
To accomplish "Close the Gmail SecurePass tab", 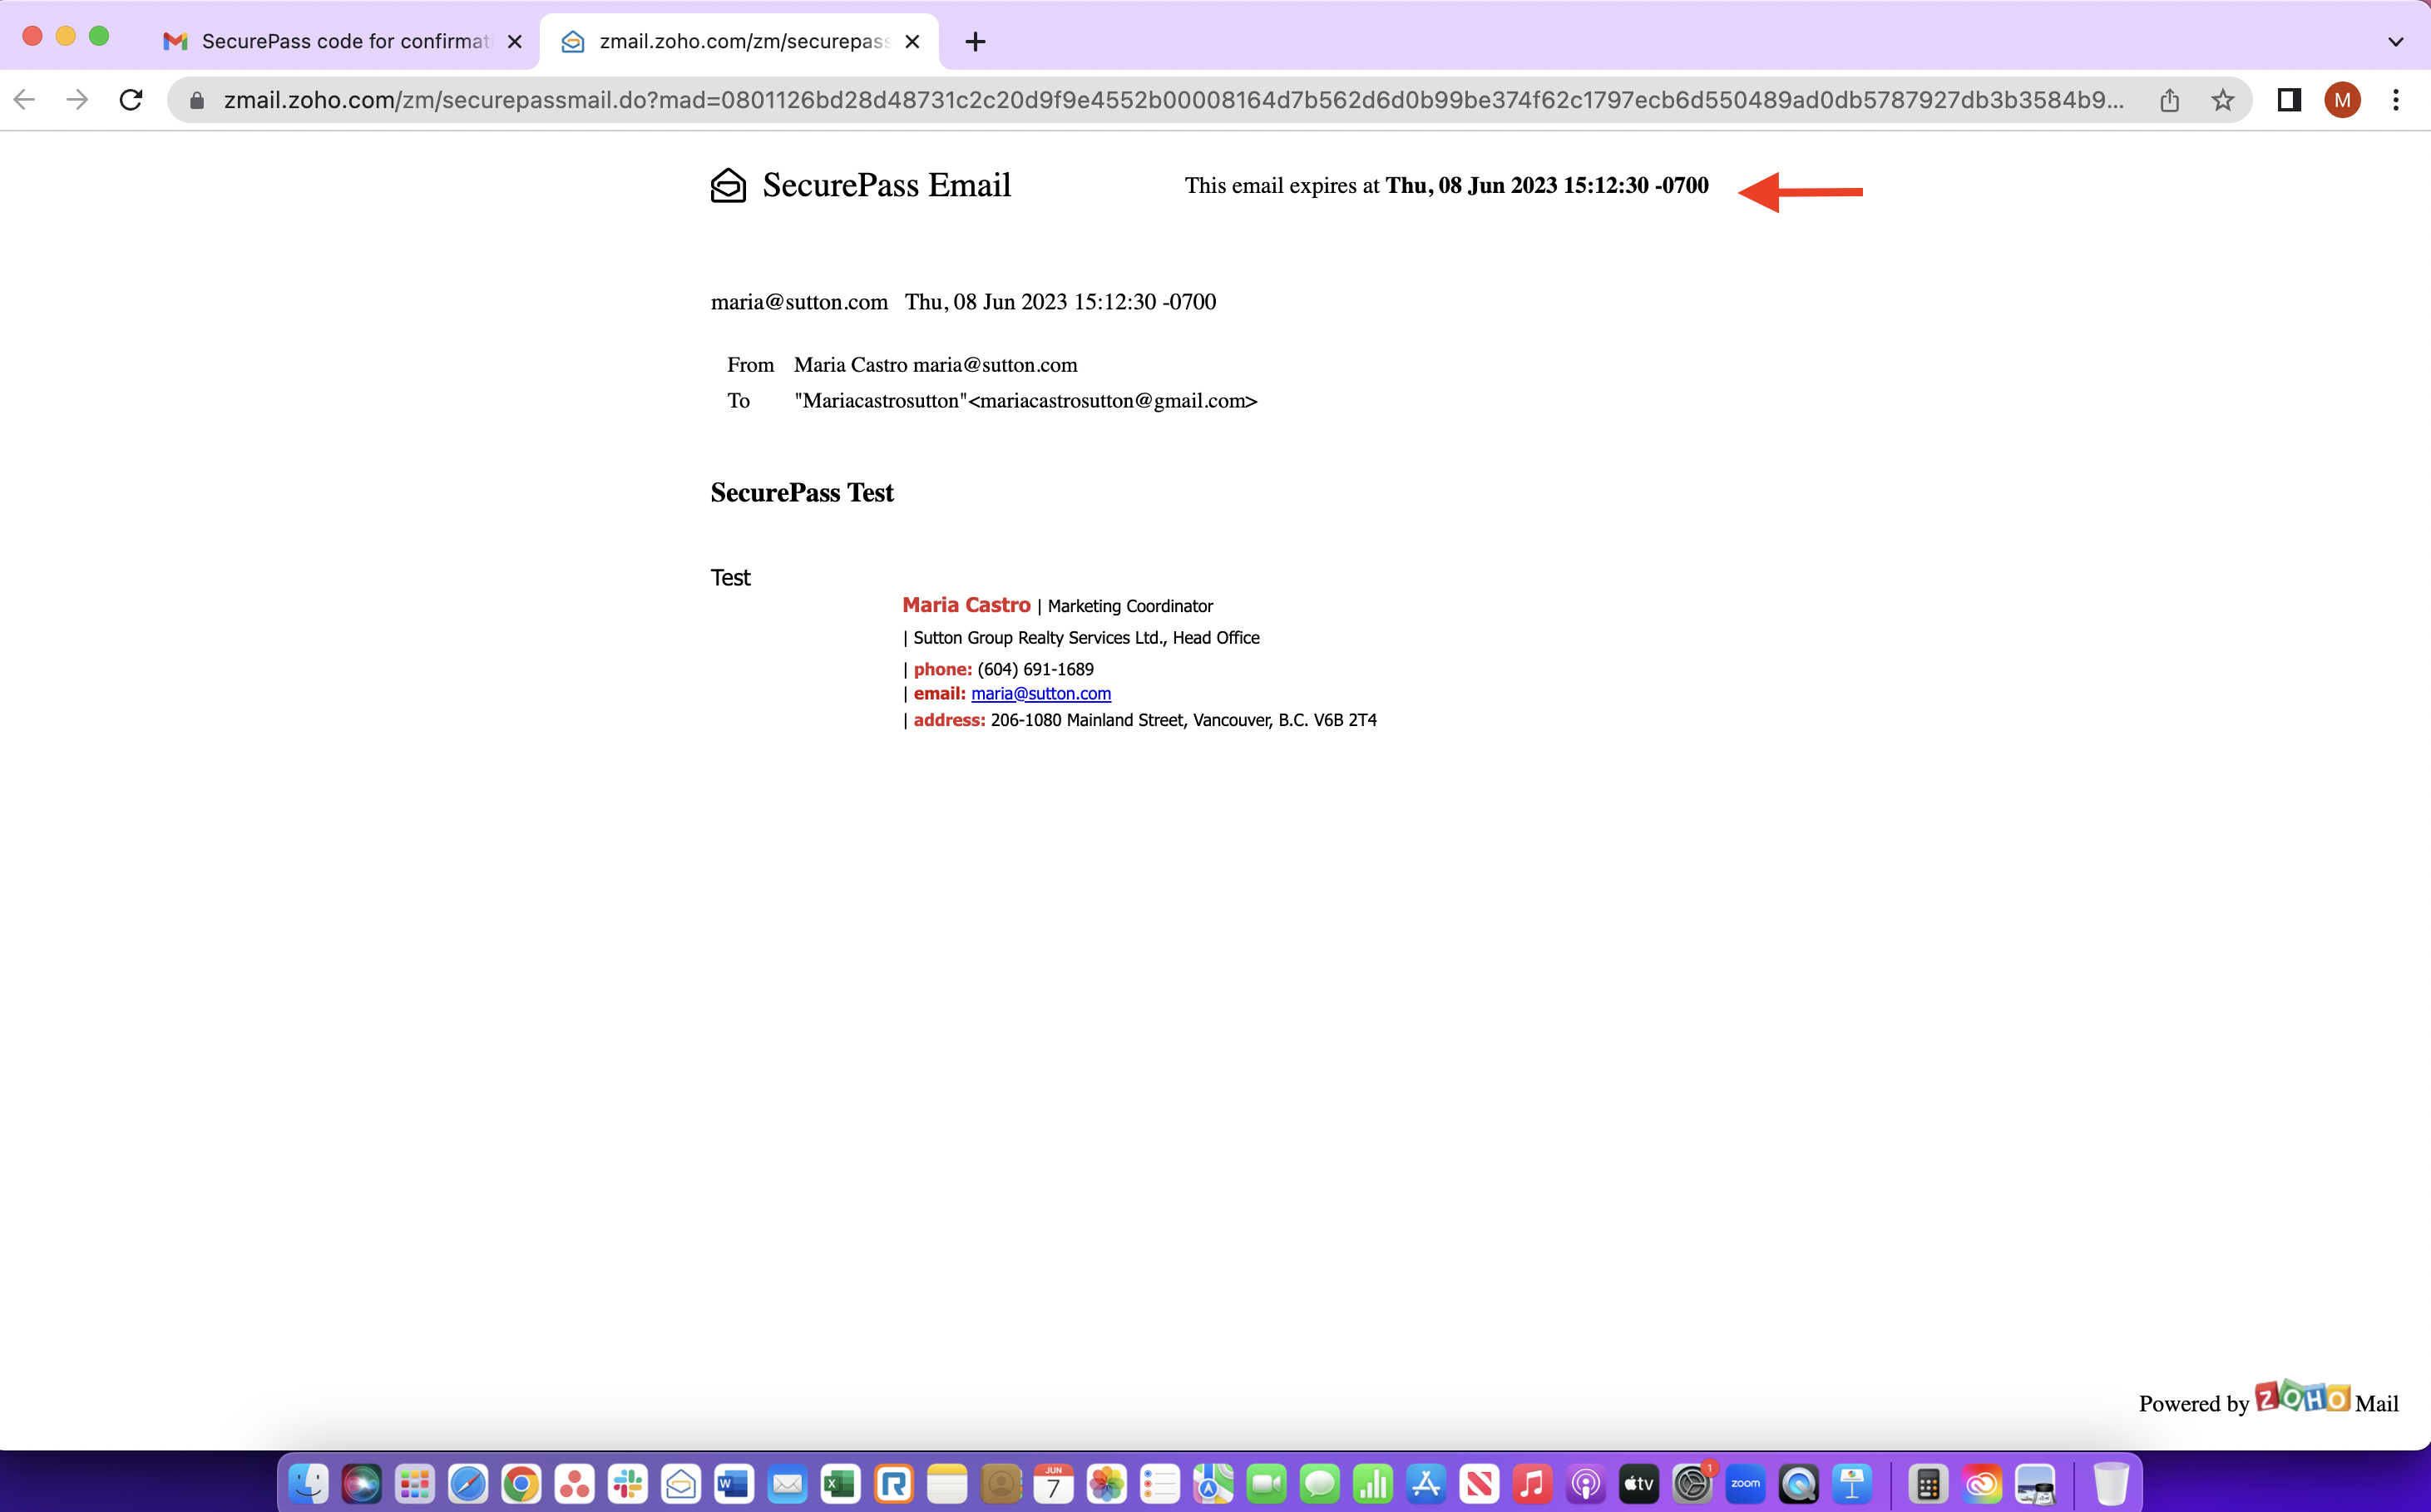I will tap(514, 41).
